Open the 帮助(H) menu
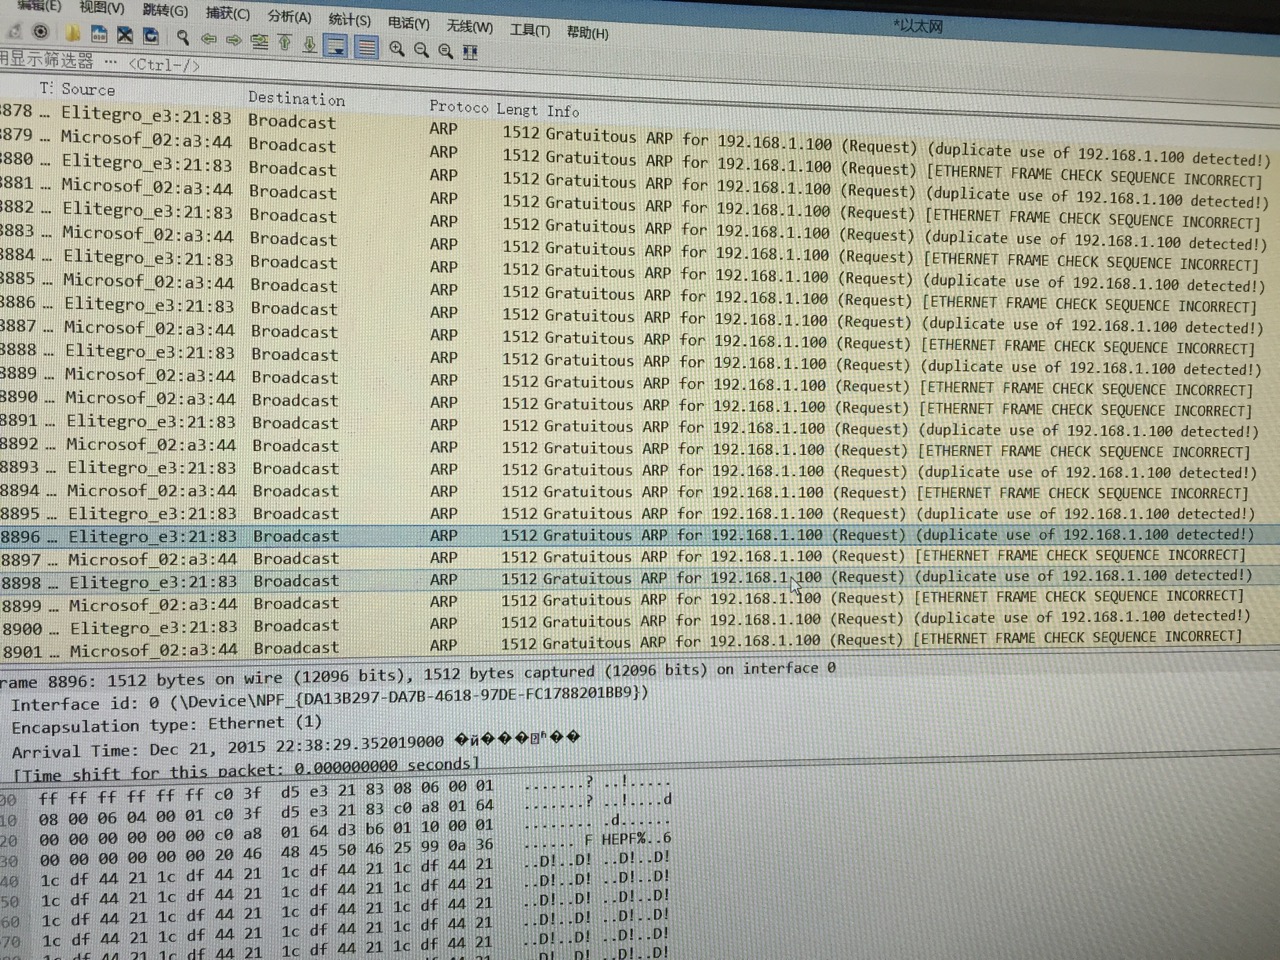Image resolution: width=1280 pixels, height=960 pixels. click(587, 32)
